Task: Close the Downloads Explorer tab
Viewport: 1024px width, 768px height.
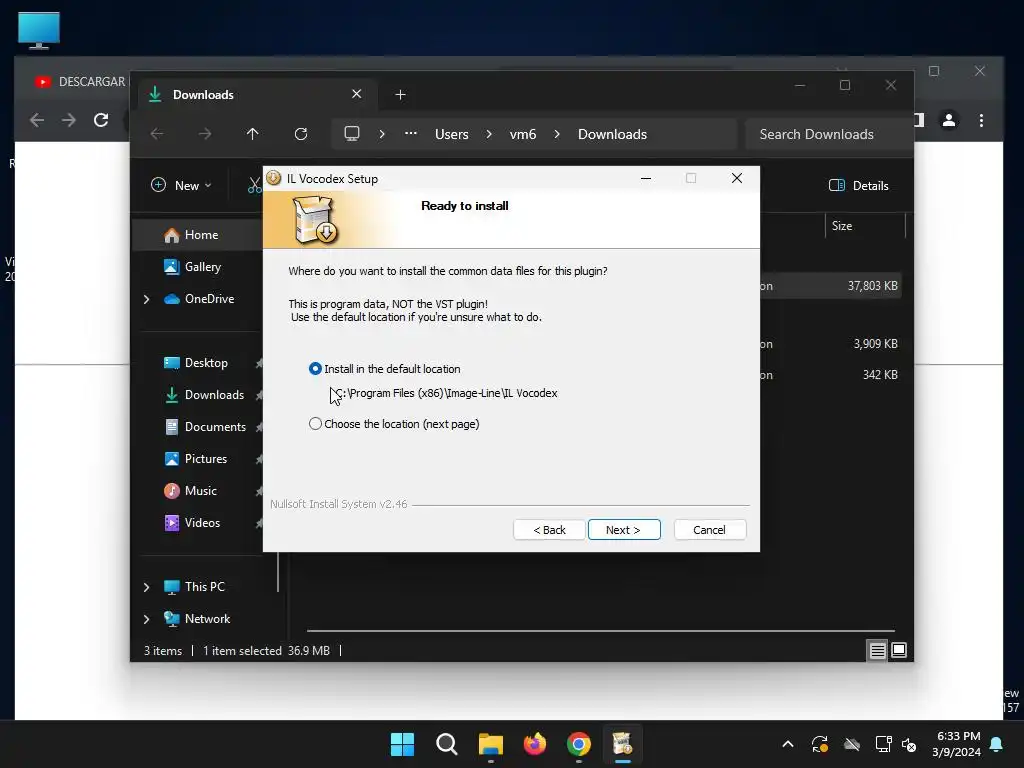Action: 357,94
